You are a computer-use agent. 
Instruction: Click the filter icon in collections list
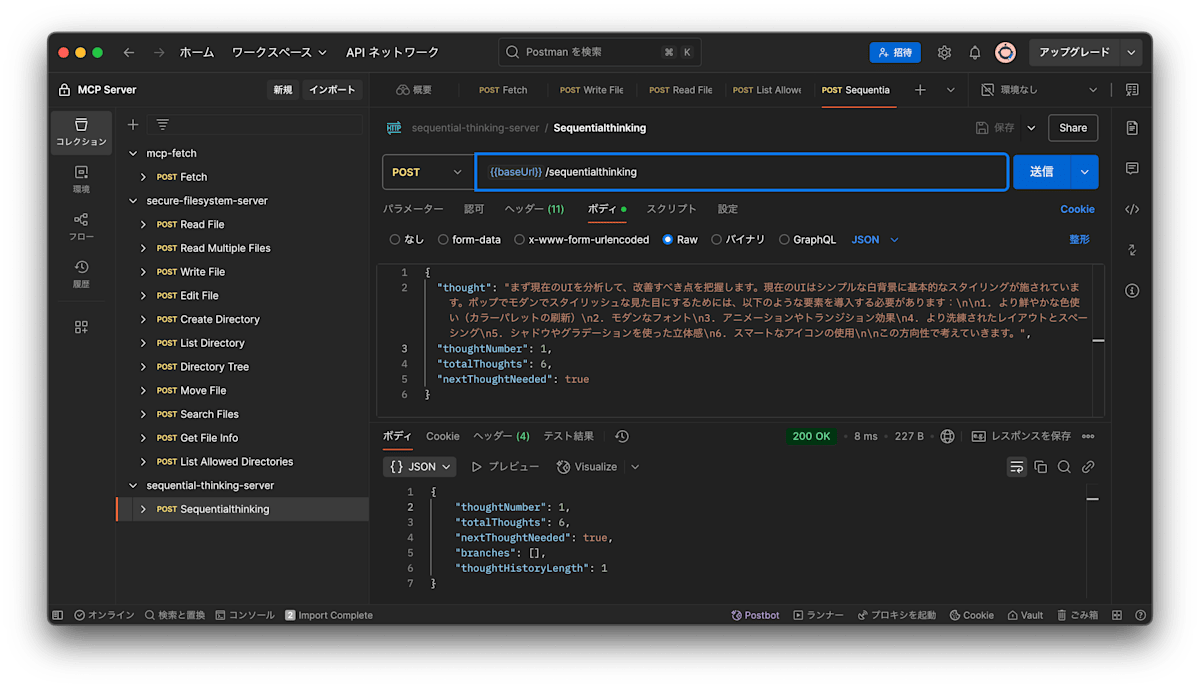162,125
